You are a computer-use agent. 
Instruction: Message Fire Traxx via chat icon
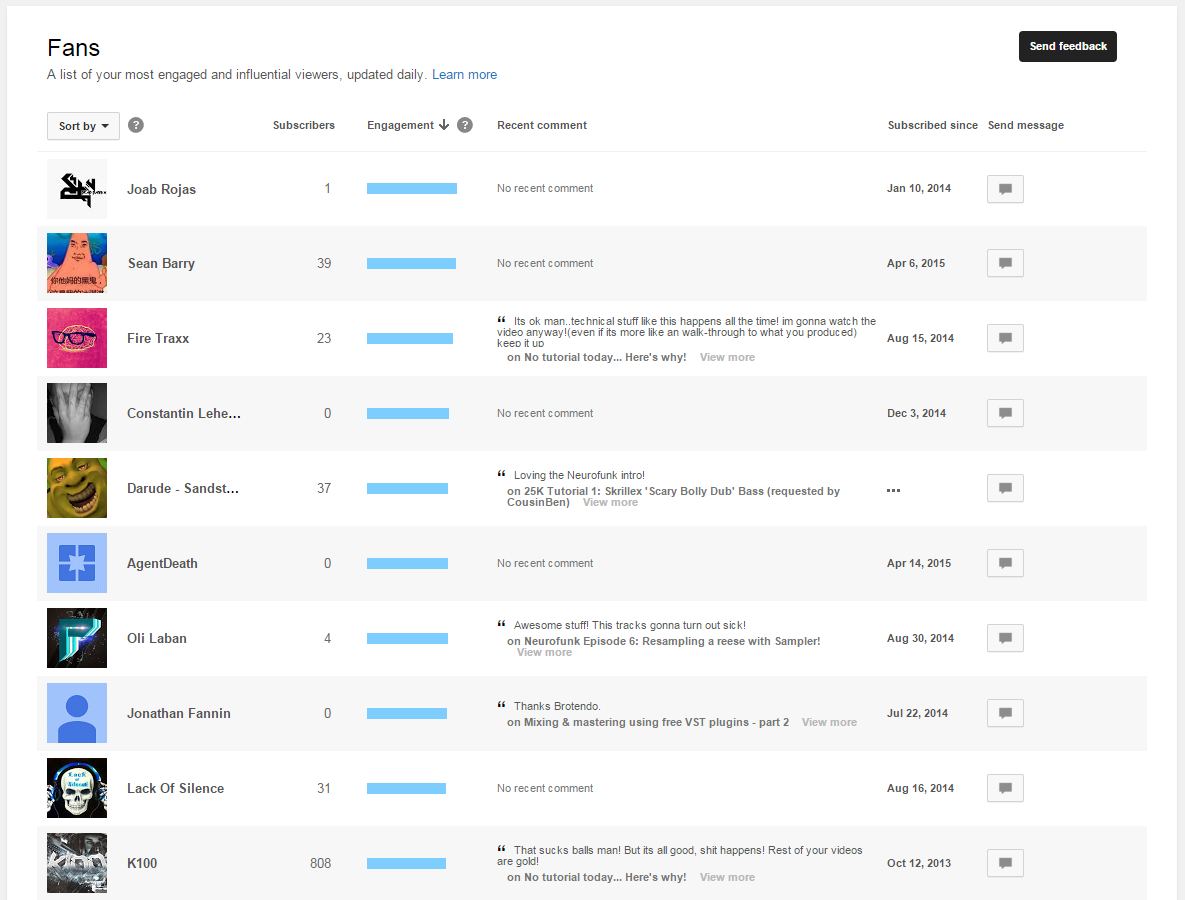(1005, 338)
